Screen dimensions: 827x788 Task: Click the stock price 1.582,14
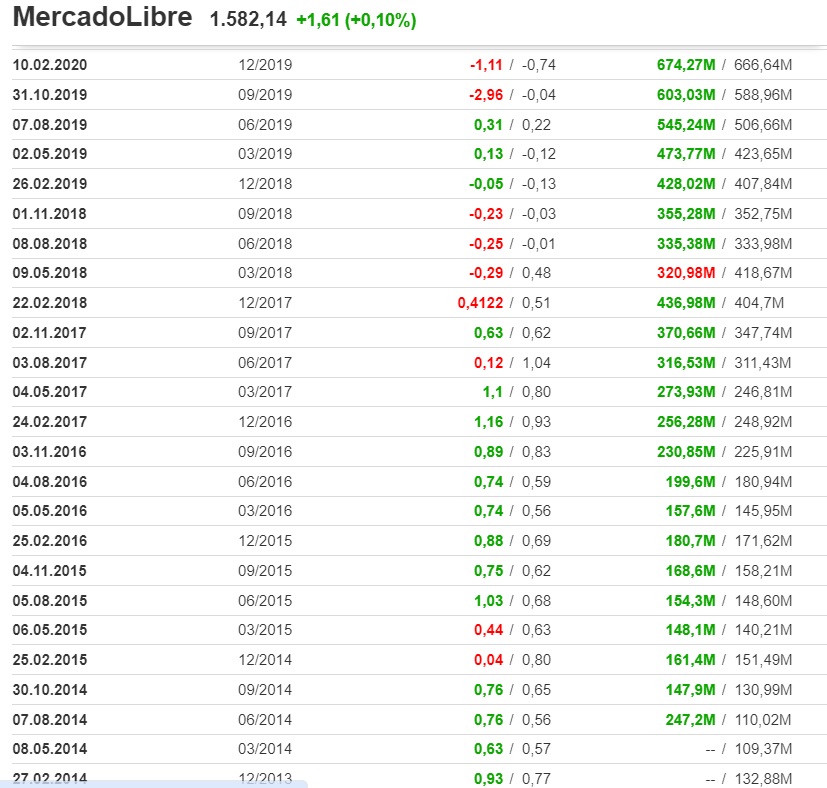click(248, 20)
